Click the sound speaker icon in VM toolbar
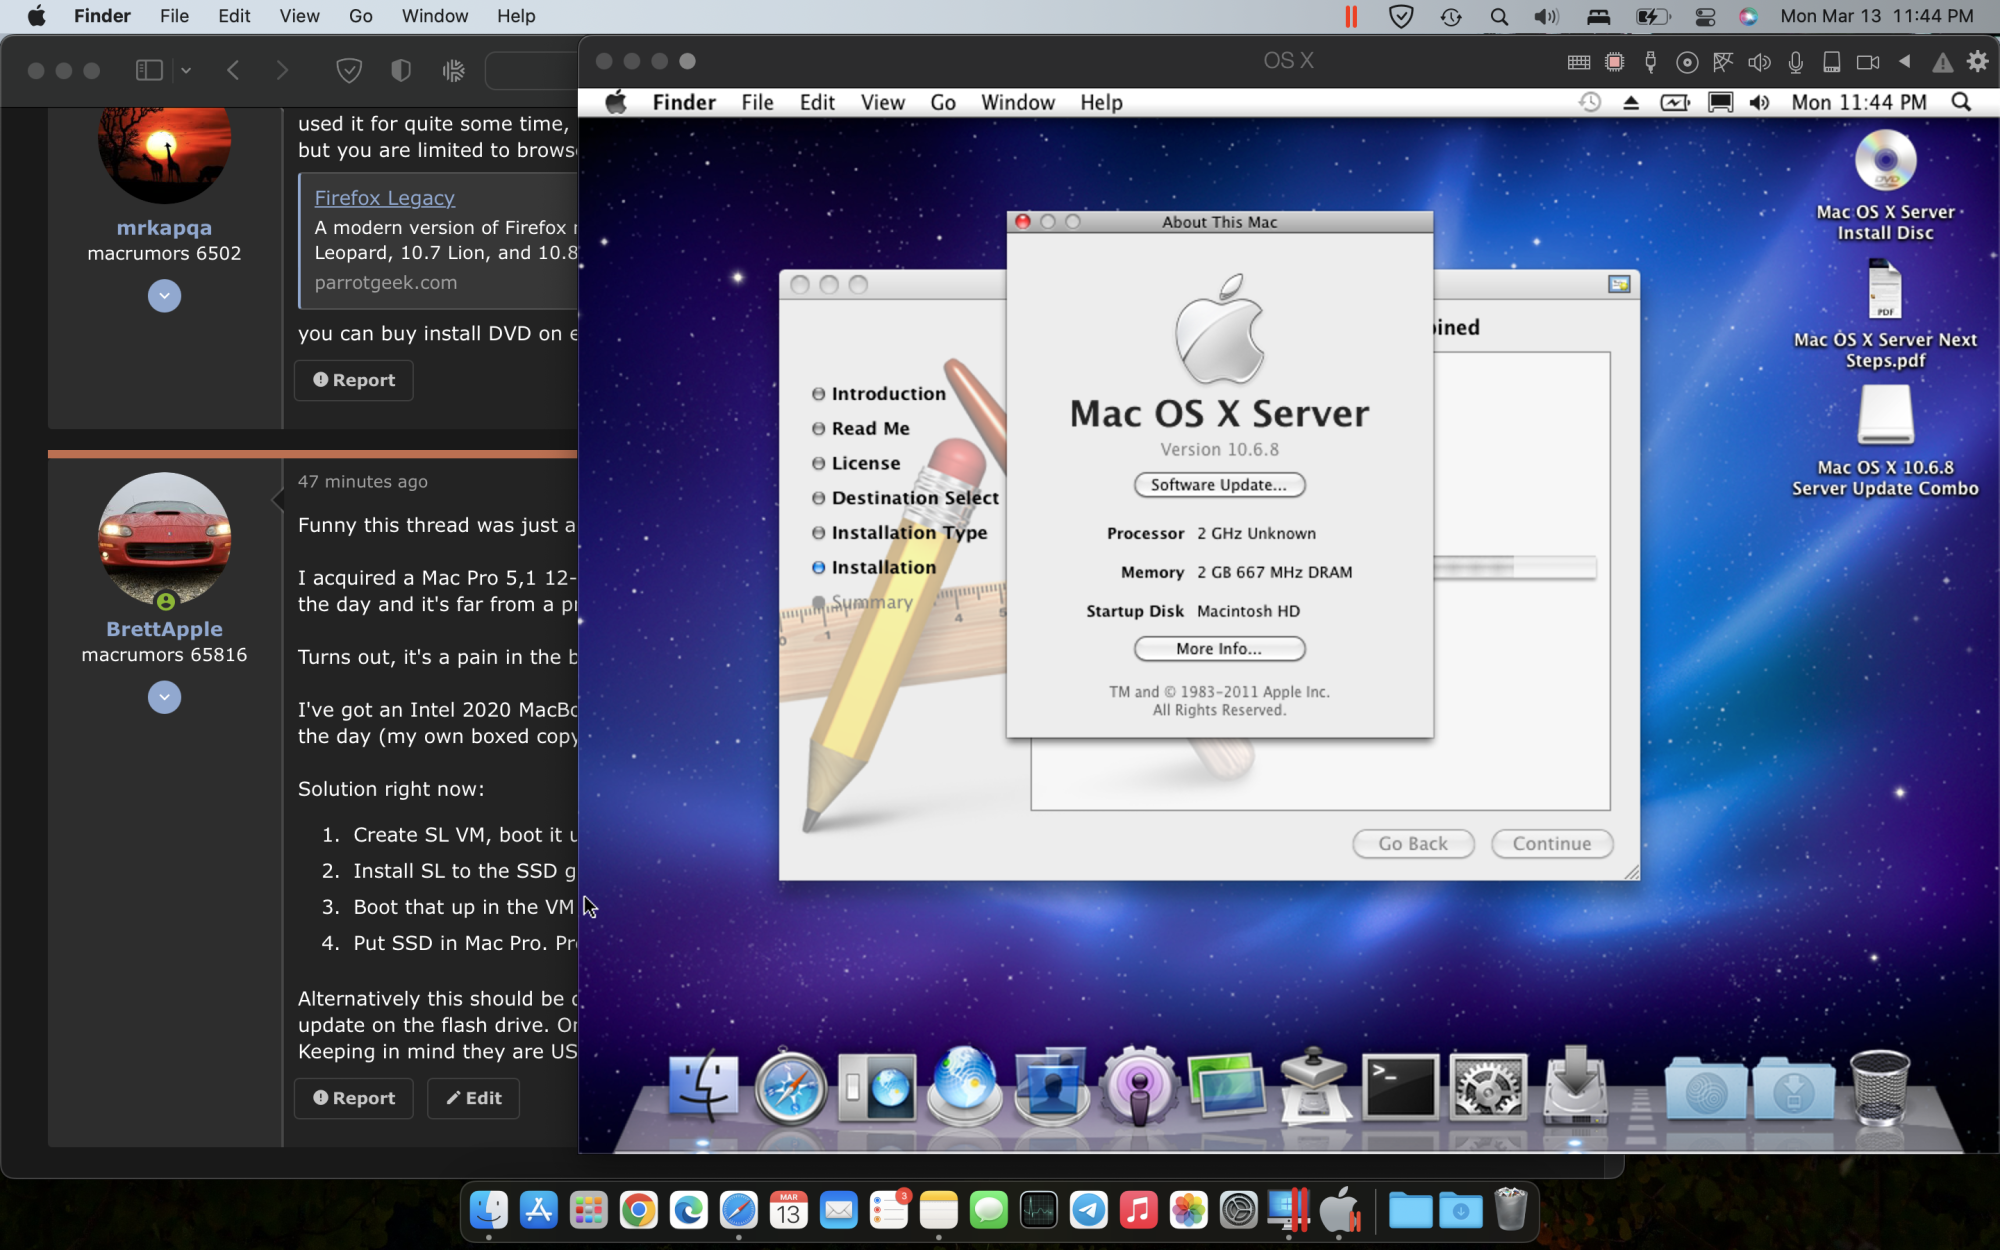2000x1250 pixels. tap(1759, 62)
